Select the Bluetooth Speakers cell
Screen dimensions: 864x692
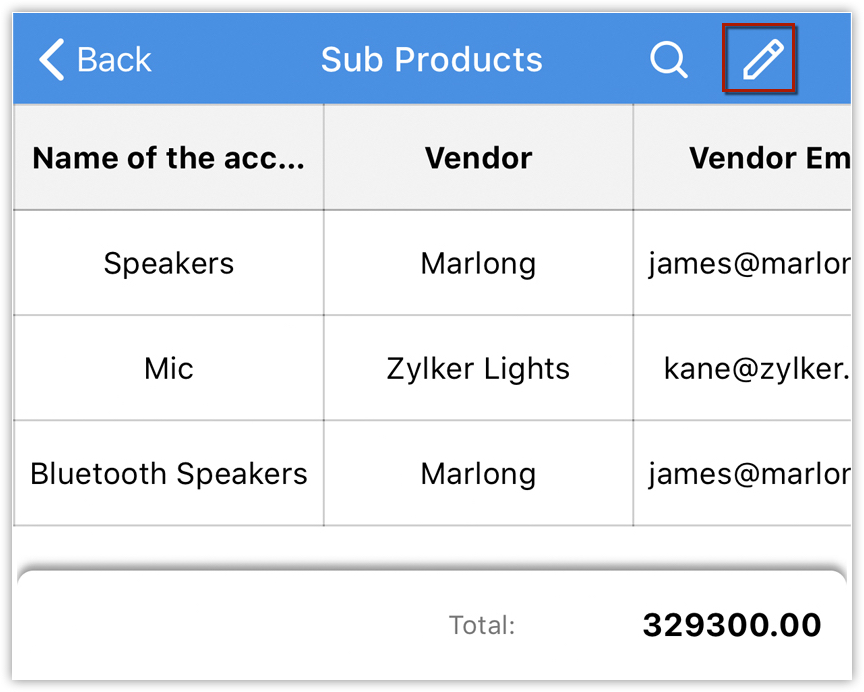(x=168, y=474)
